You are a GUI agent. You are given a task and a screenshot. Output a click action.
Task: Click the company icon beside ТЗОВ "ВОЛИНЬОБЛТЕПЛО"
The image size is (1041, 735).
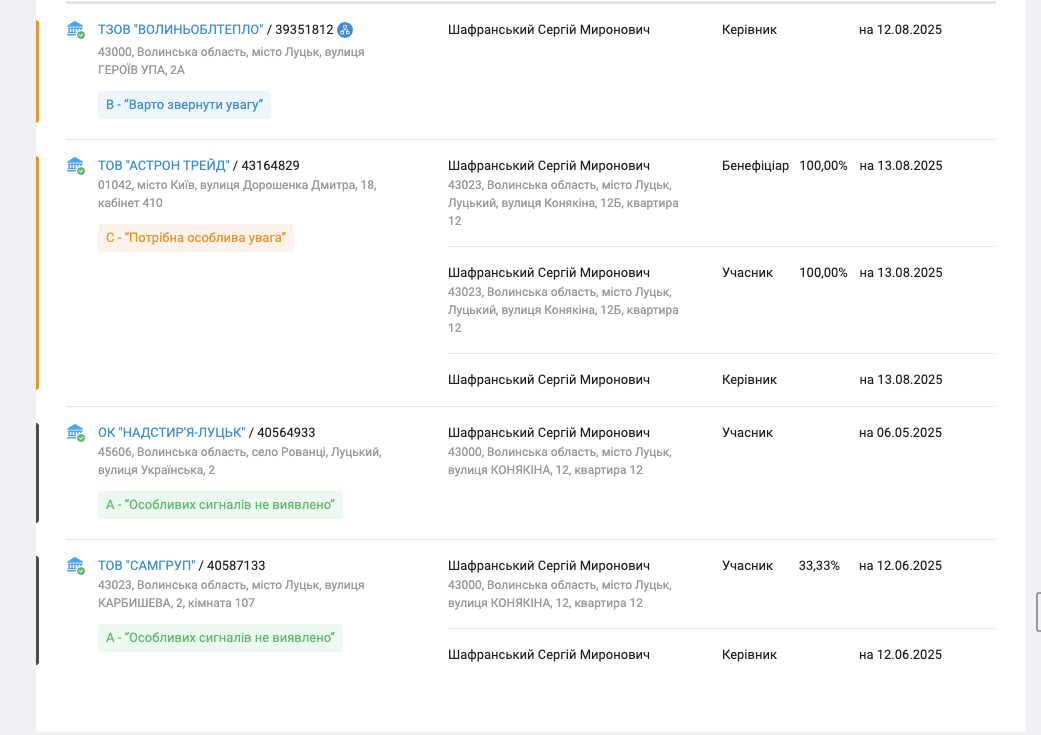75,30
